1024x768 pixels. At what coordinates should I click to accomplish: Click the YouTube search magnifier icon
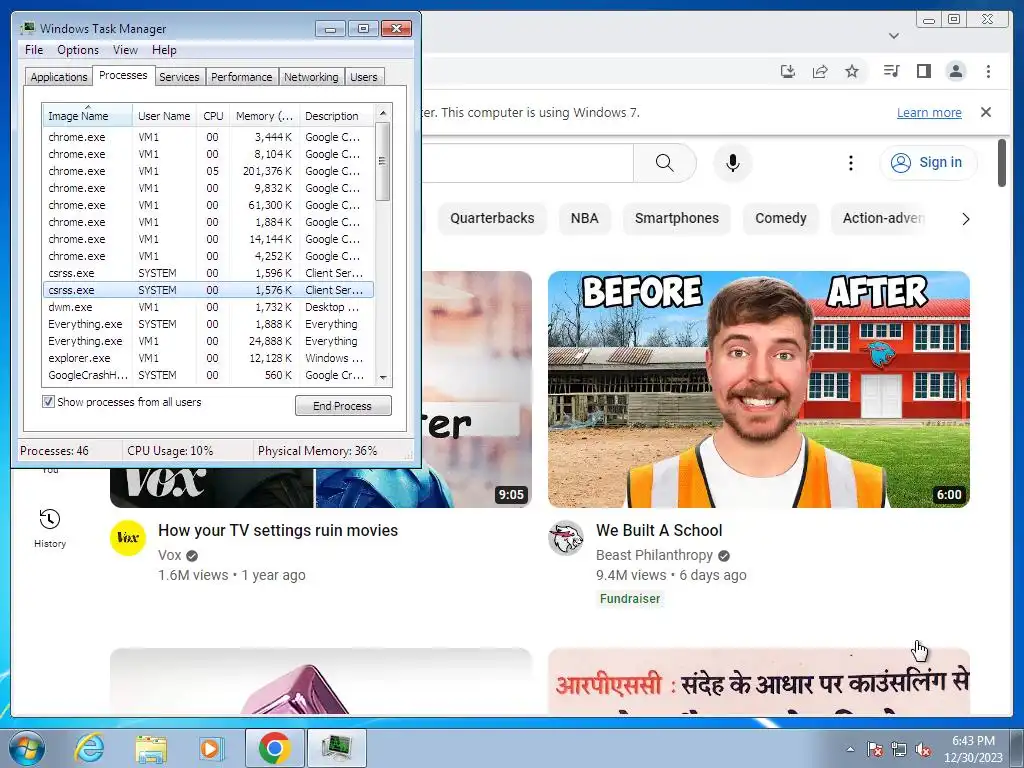coord(664,163)
